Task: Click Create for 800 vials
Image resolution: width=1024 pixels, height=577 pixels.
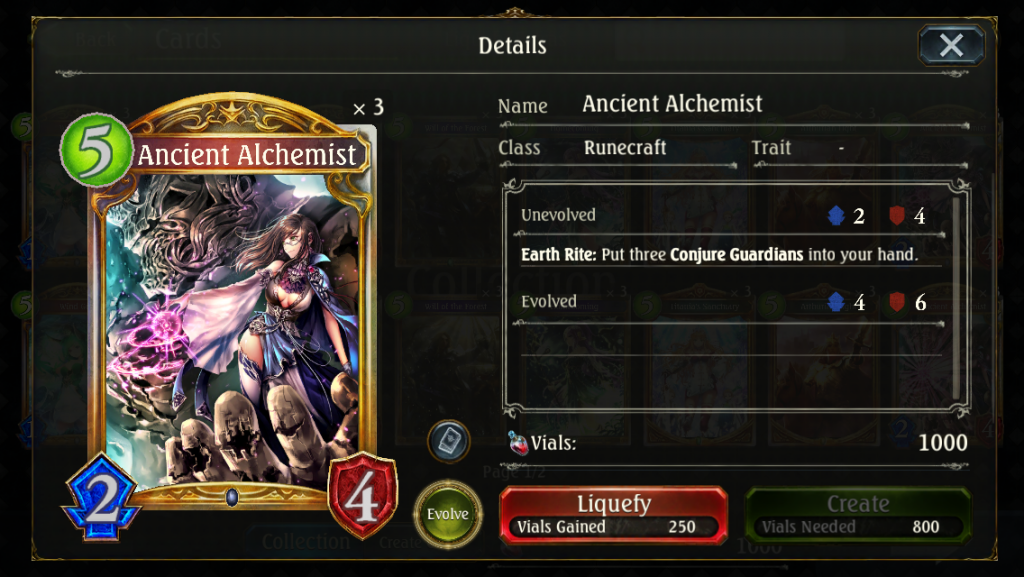Action: [x=857, y=515]
